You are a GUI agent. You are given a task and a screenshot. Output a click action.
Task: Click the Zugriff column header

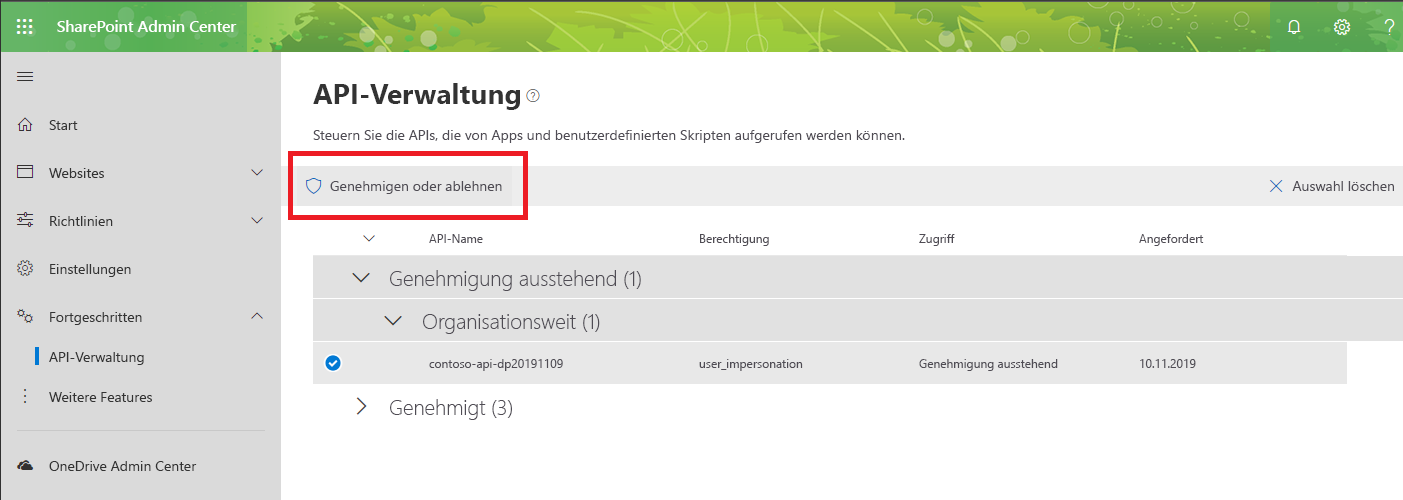point(937,239)
